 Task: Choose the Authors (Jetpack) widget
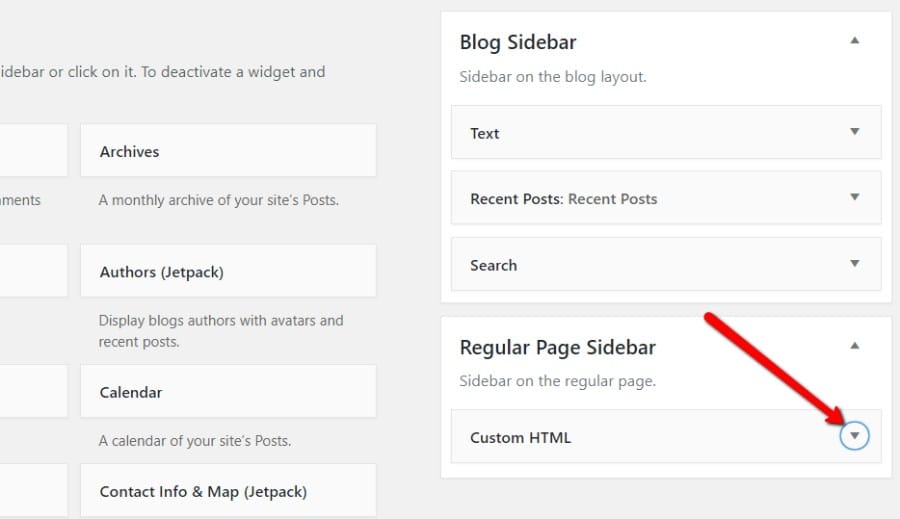tap(161, 272)
